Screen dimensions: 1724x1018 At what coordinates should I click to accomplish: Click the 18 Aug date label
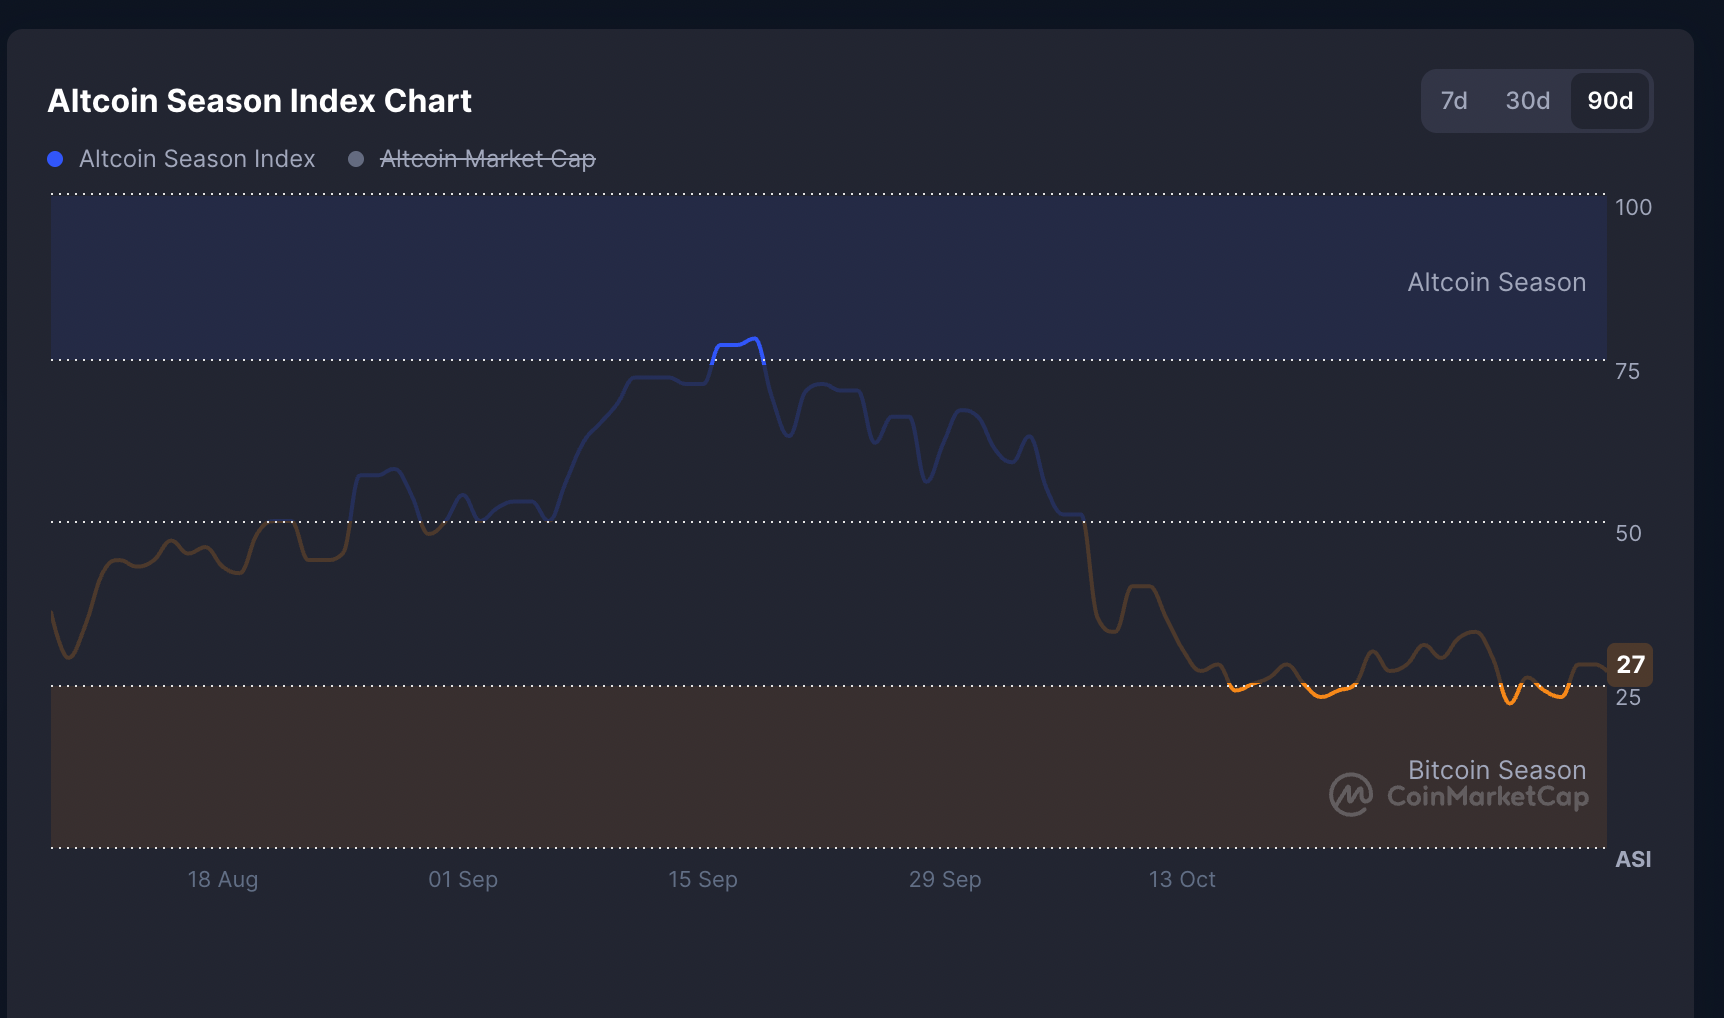(x=222, y=880)
